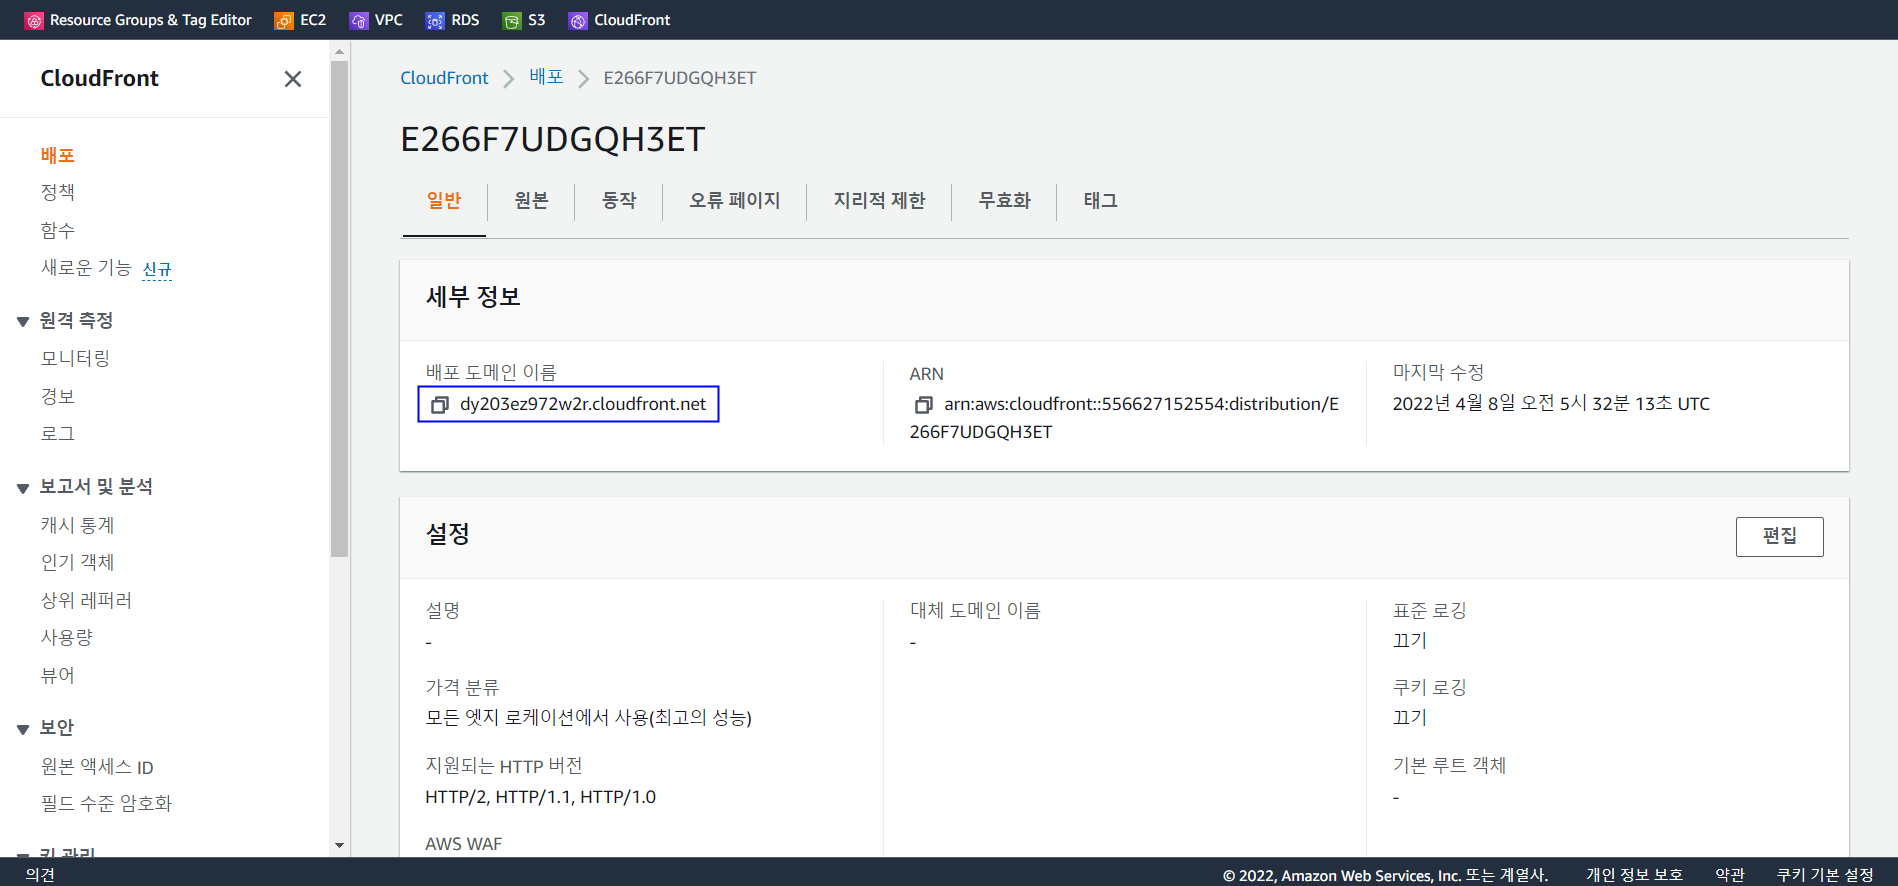Click the EC2 service icon

[284, 20]
